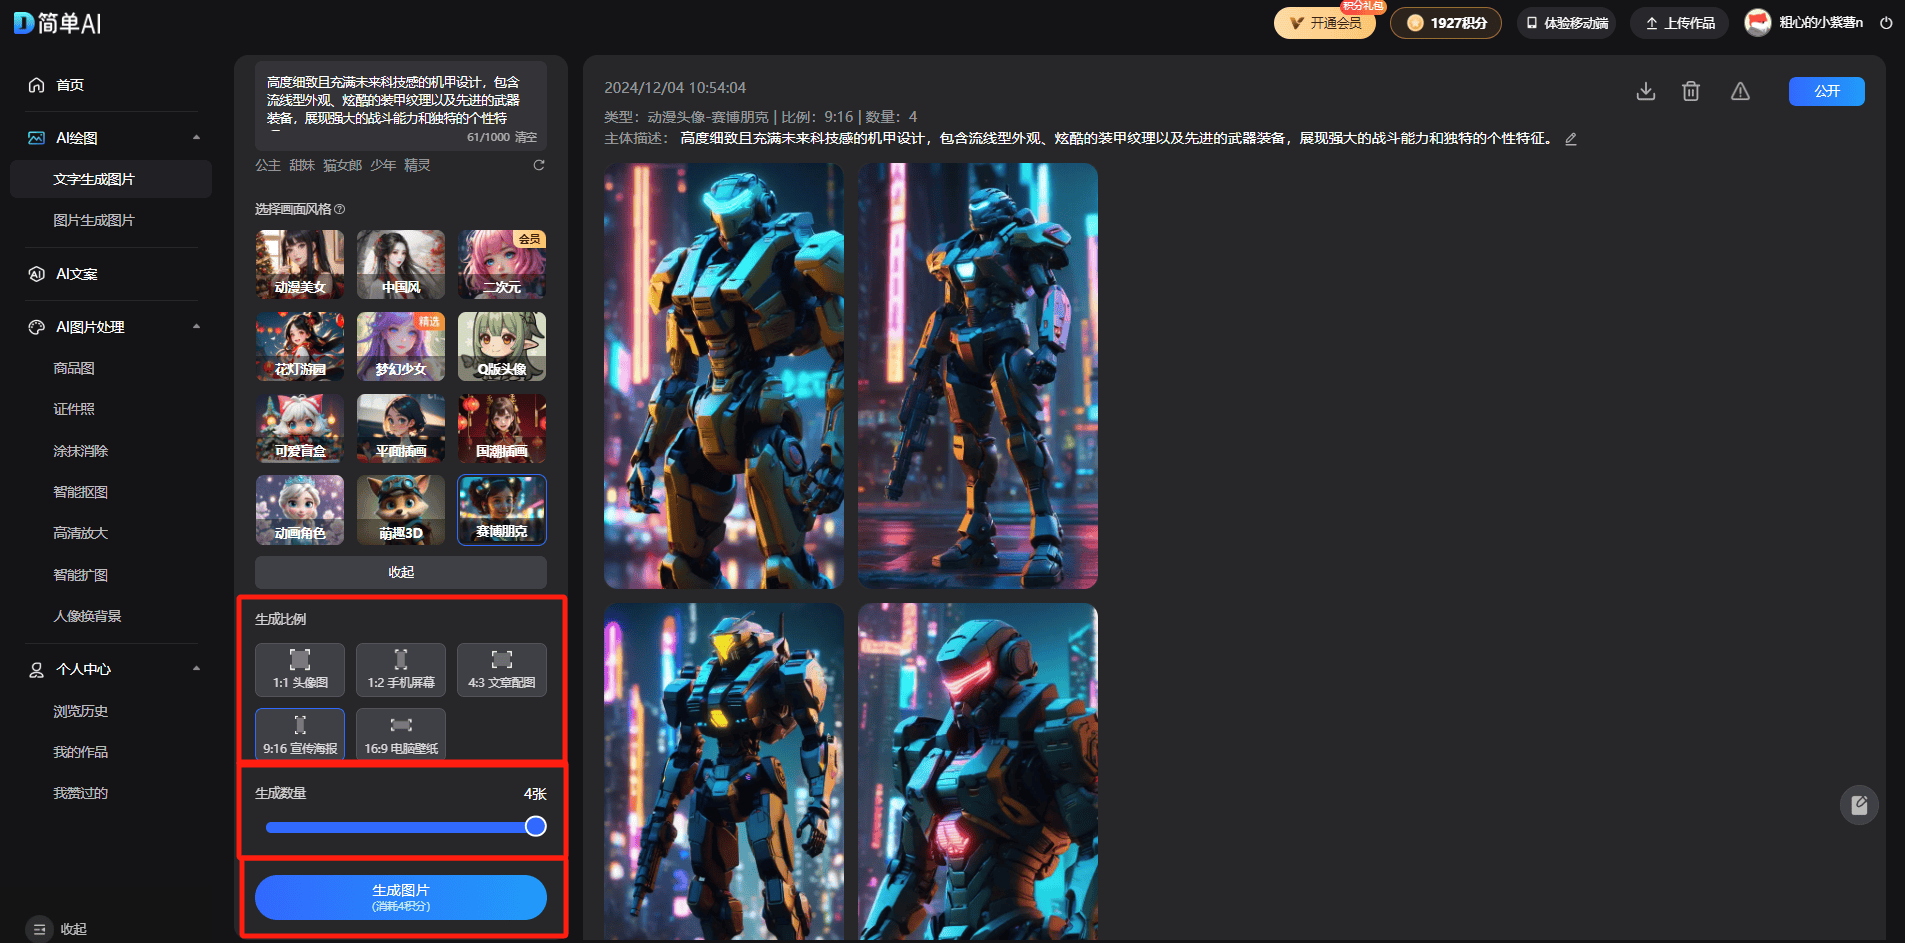The height and width of the screenshot is (943, 1905).
Task: Collapse the 个人中心 sidebar section
Action: pos(196,669)
